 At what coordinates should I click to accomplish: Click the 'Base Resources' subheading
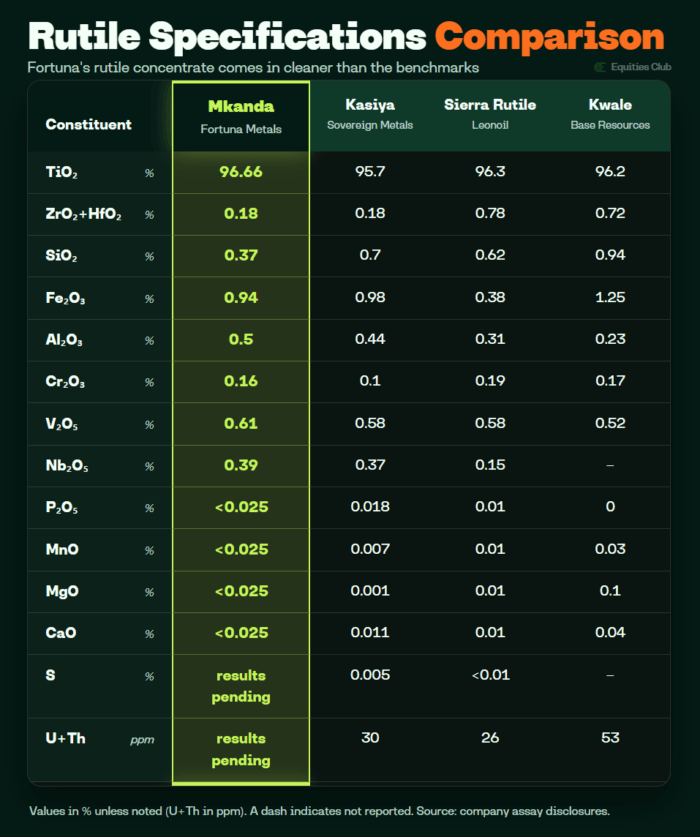[610, 125]
